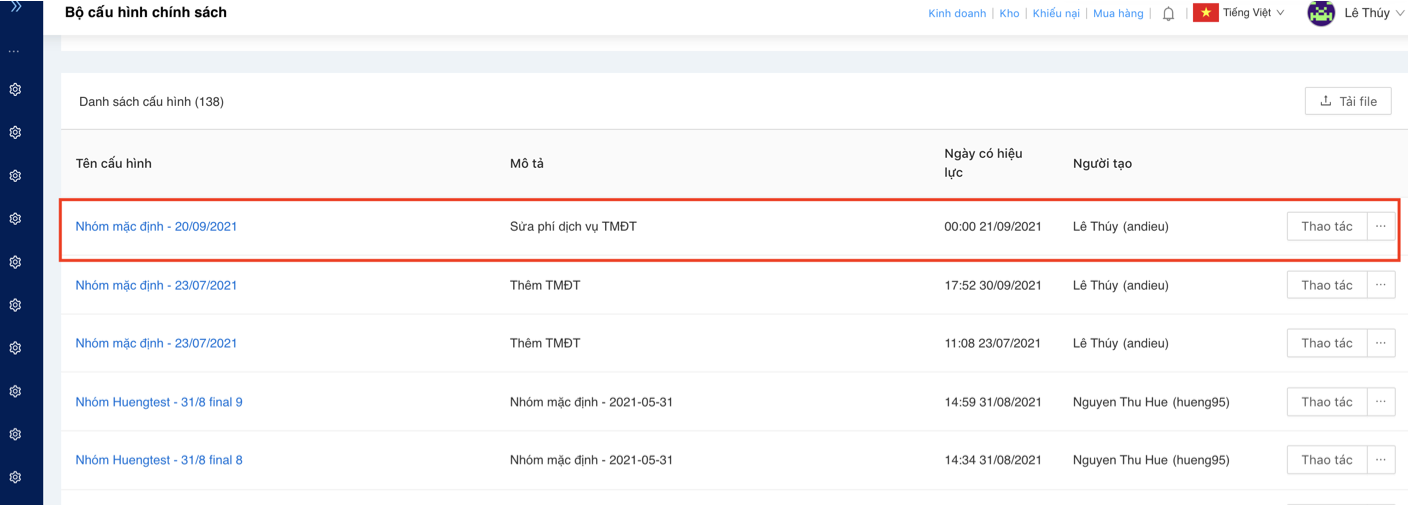Open more options for Huengtest final 9 row
Screen dimensions: 1409x505
[x=1381, y=402]
